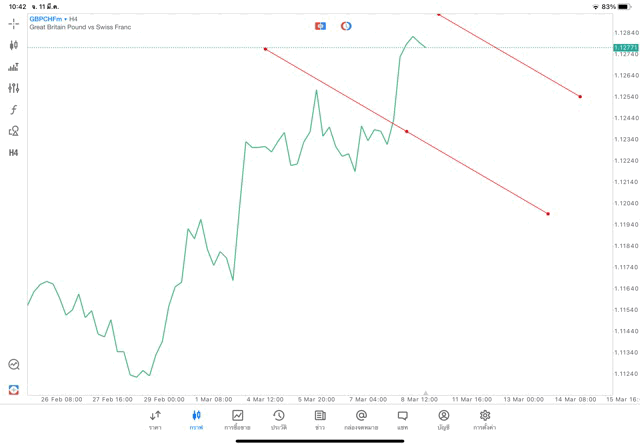Open the chart search icon at bottom left

pyautogui.click(x=14, y=365)
